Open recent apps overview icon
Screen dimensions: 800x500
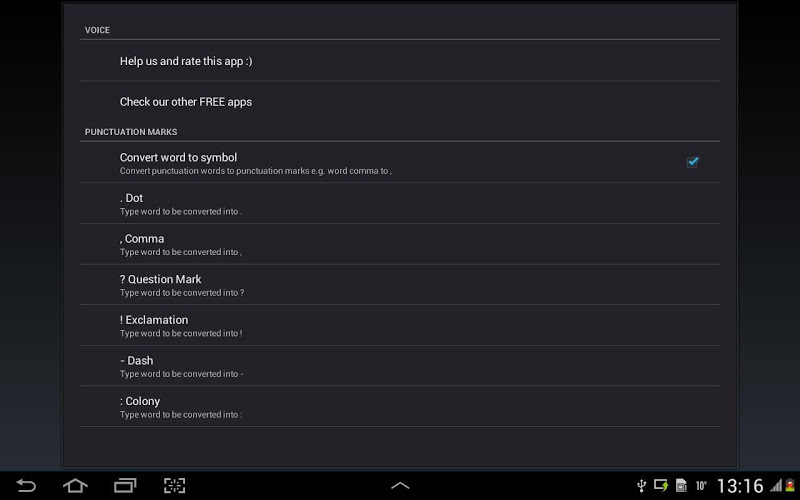point(125,485)
